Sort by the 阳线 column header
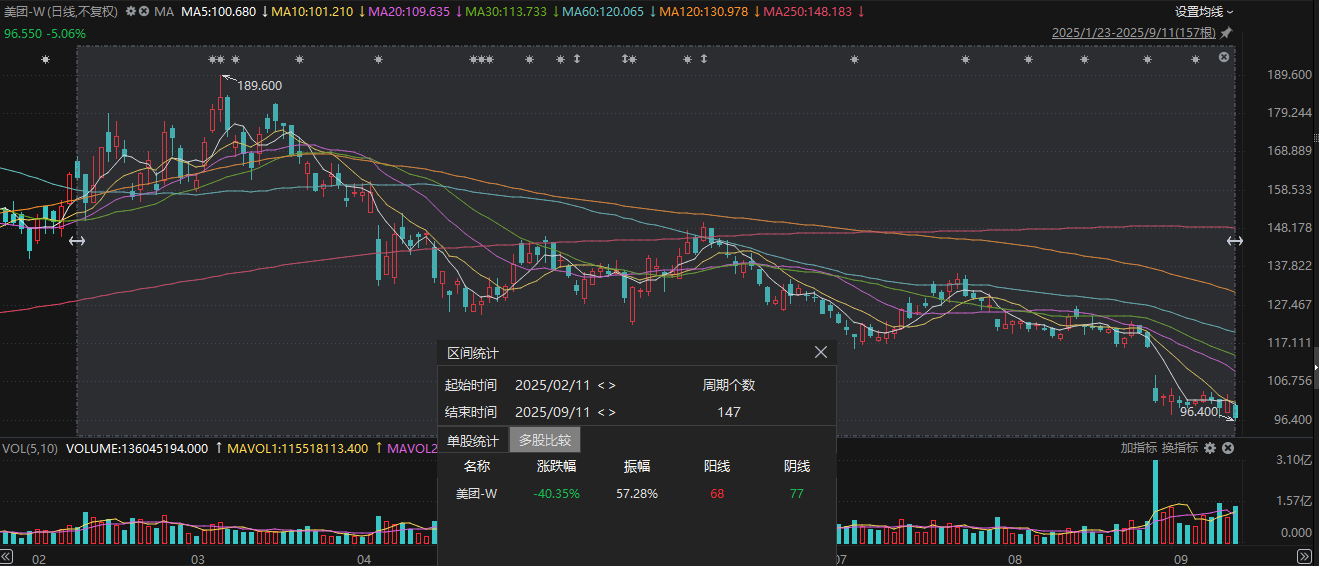The width and height of the screenshot is (1319, 566). coord(716,466)
